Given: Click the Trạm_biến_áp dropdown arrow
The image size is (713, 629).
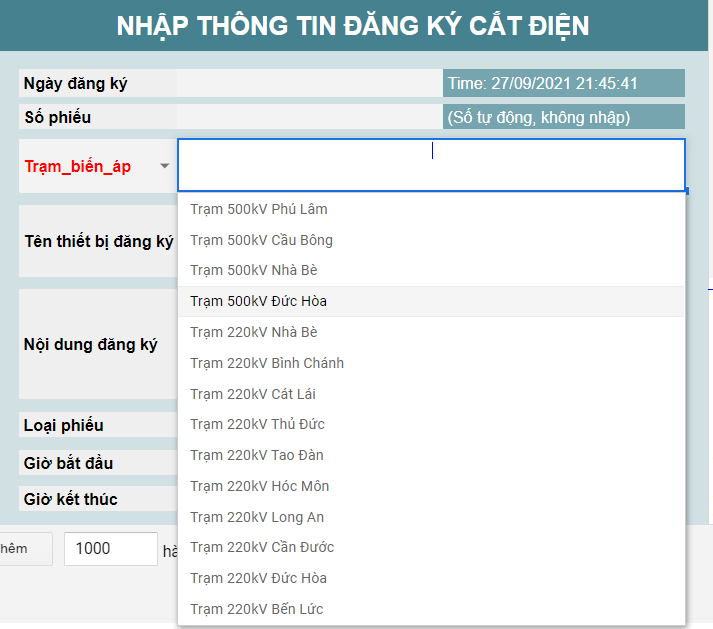Looking at the screenshot, I should [x=165, y=166].
